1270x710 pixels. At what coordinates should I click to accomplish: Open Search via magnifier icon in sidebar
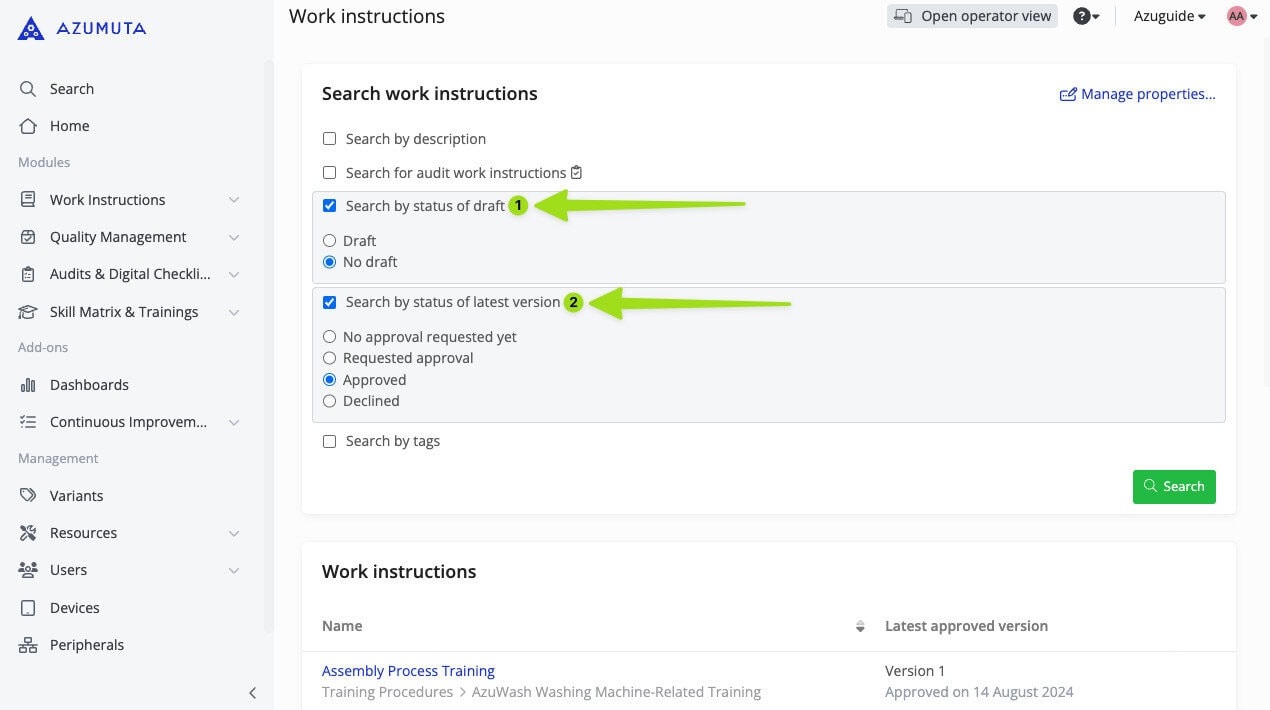click(x=28, y=89)
